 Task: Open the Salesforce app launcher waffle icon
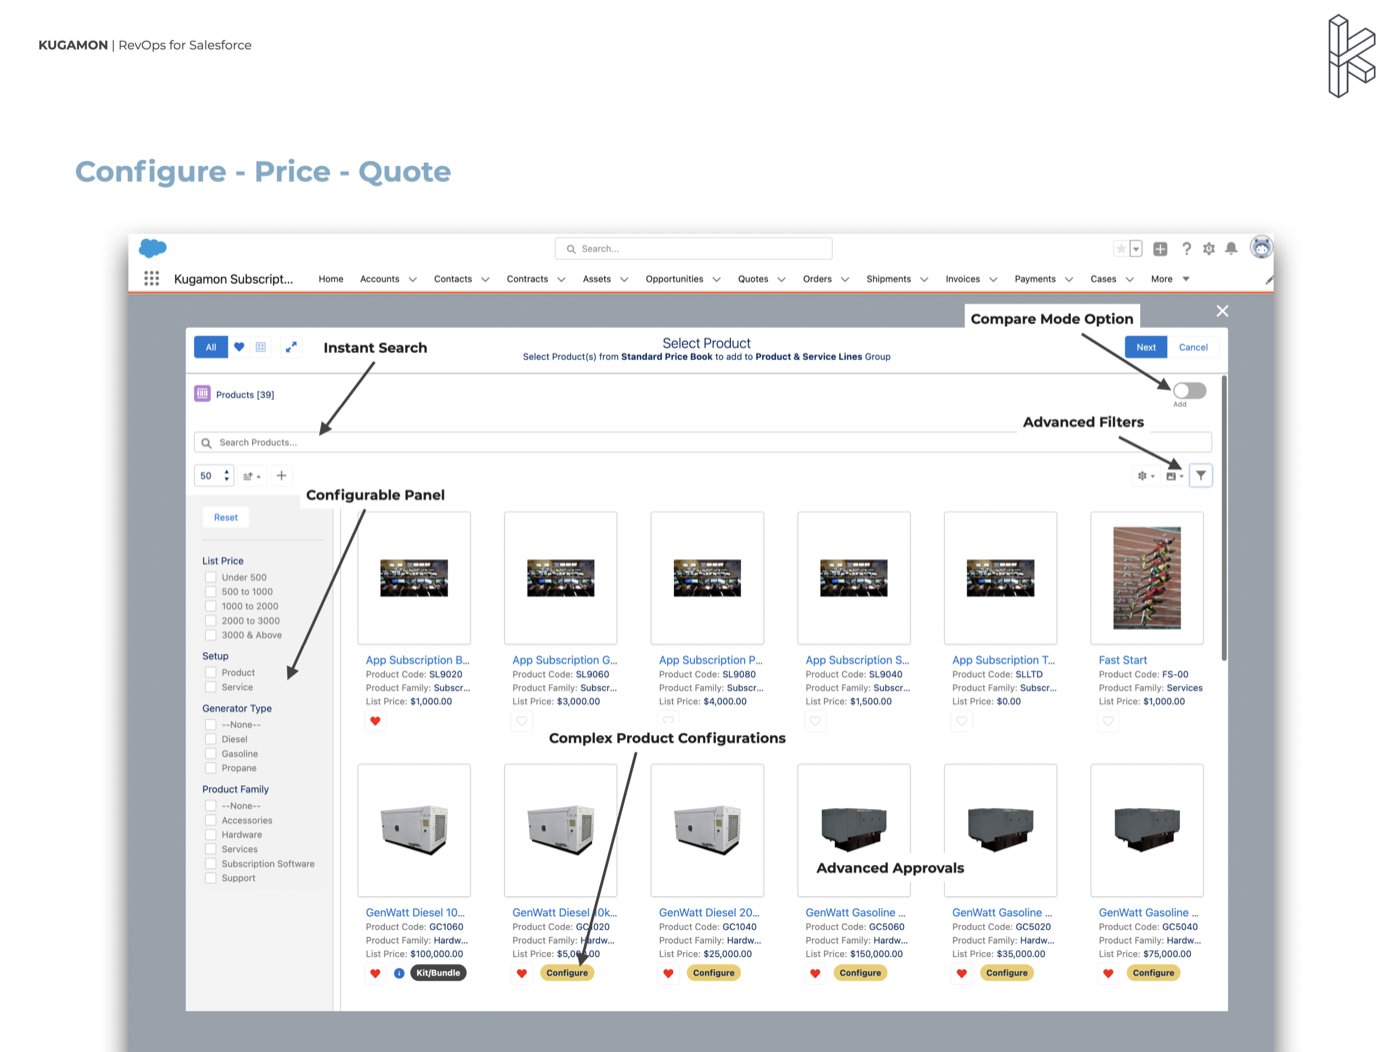(x=152, y=278)
